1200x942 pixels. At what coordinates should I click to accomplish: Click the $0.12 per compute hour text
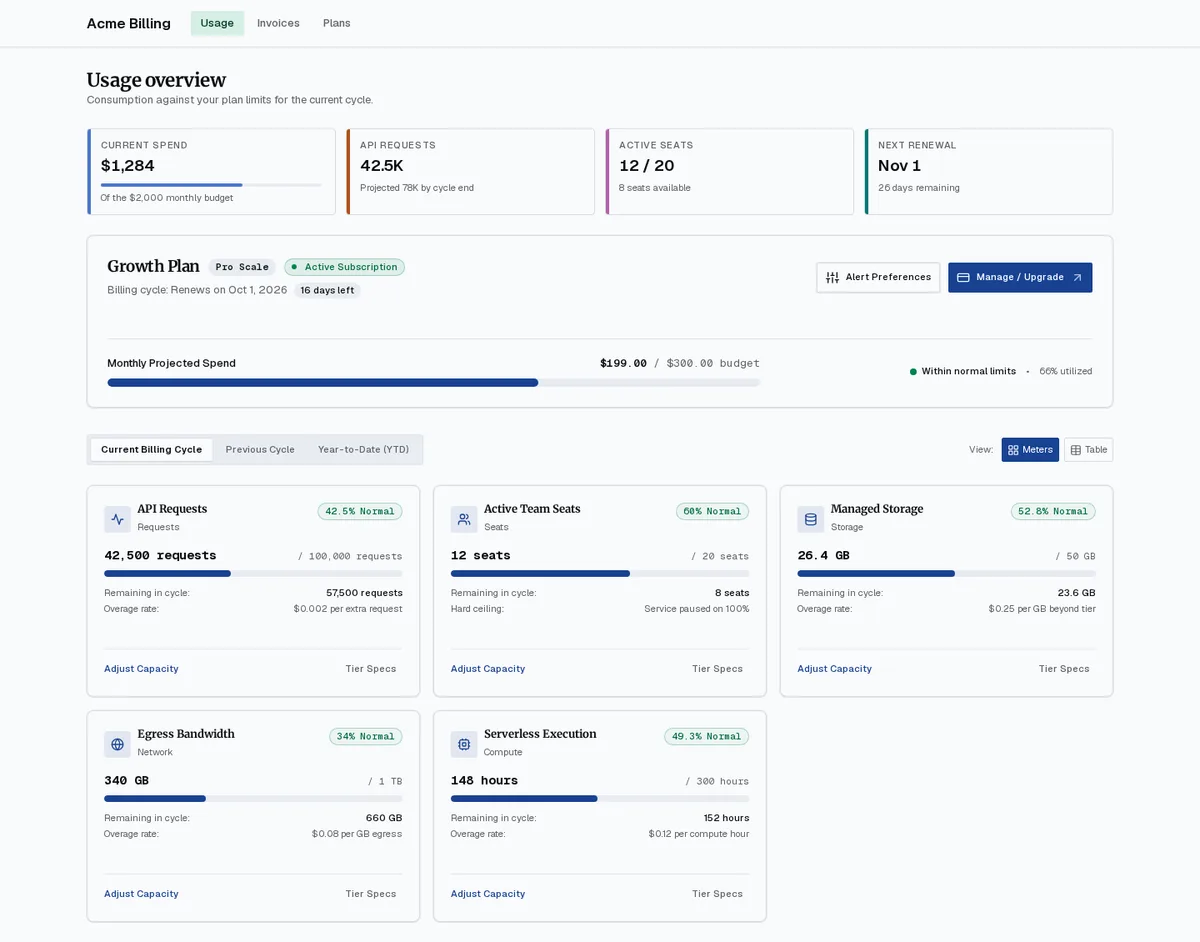pos(698,834)
